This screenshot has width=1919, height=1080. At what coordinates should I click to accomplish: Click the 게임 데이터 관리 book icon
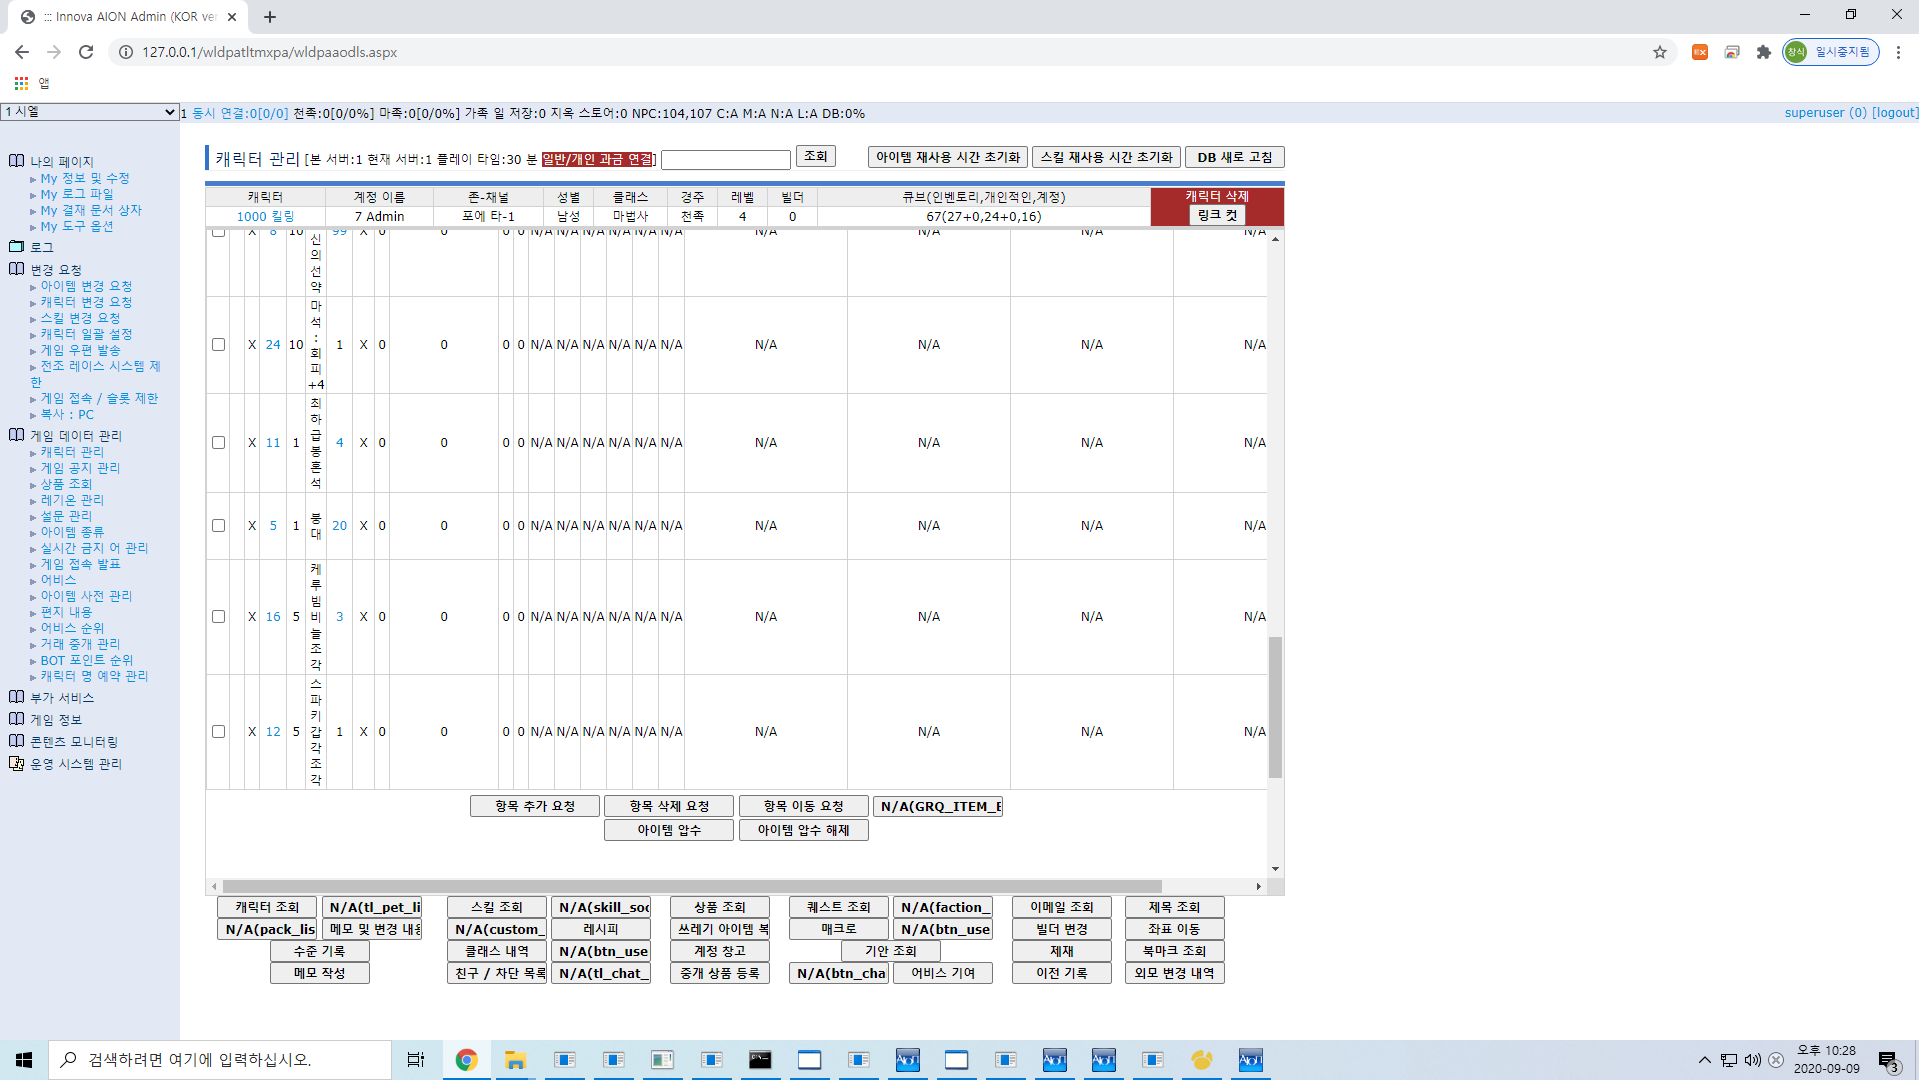click(16, 435)
